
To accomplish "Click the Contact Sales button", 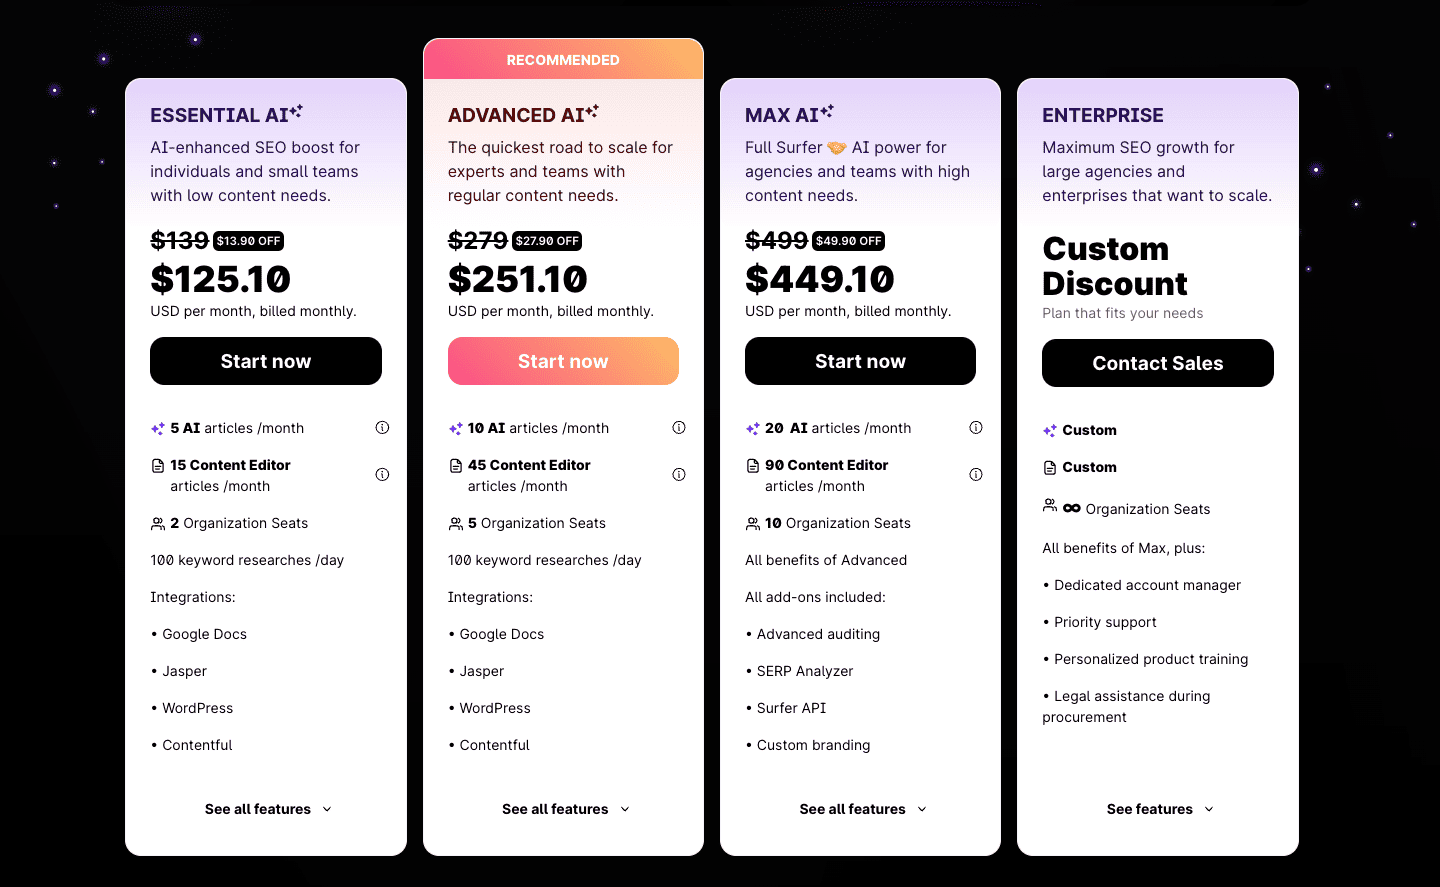I will tap(1157, 363).
